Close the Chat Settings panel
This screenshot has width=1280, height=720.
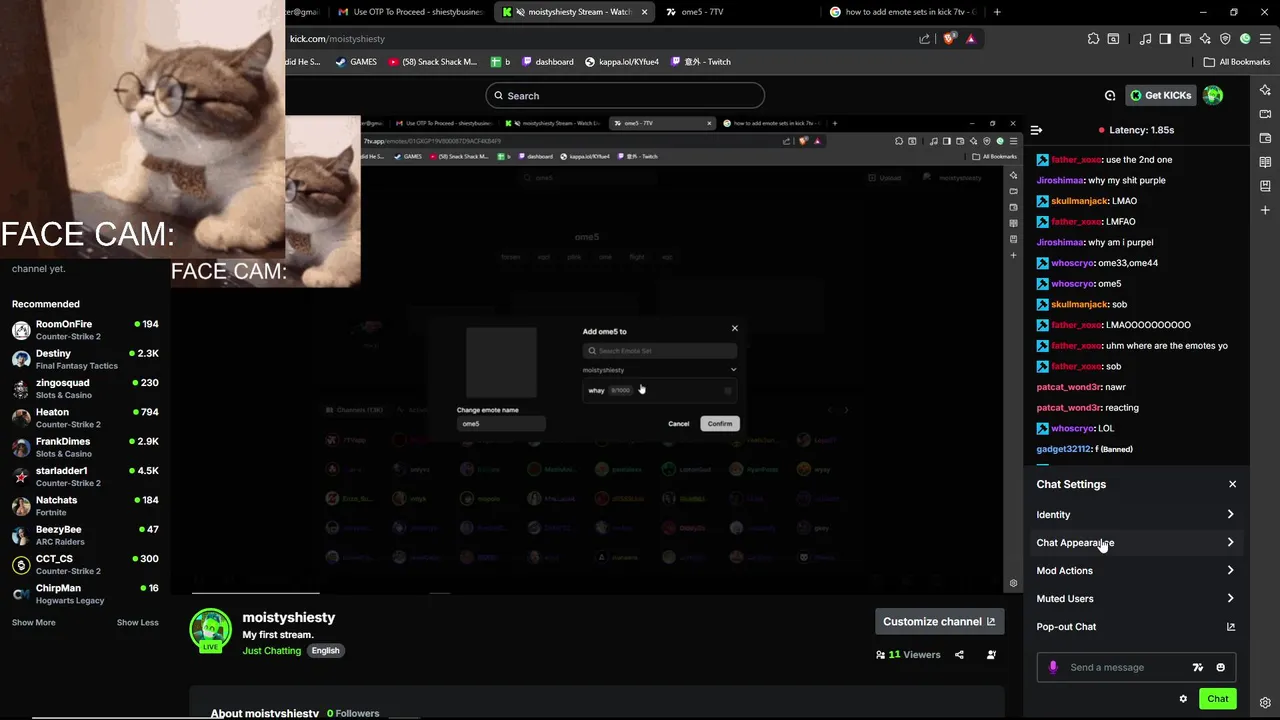tap(1232, 484)
